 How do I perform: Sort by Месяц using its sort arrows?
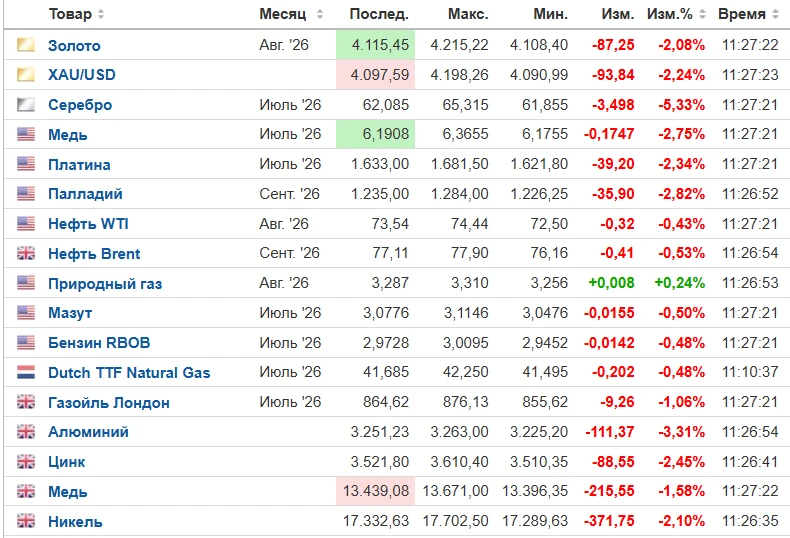click(x=319, y=14)
